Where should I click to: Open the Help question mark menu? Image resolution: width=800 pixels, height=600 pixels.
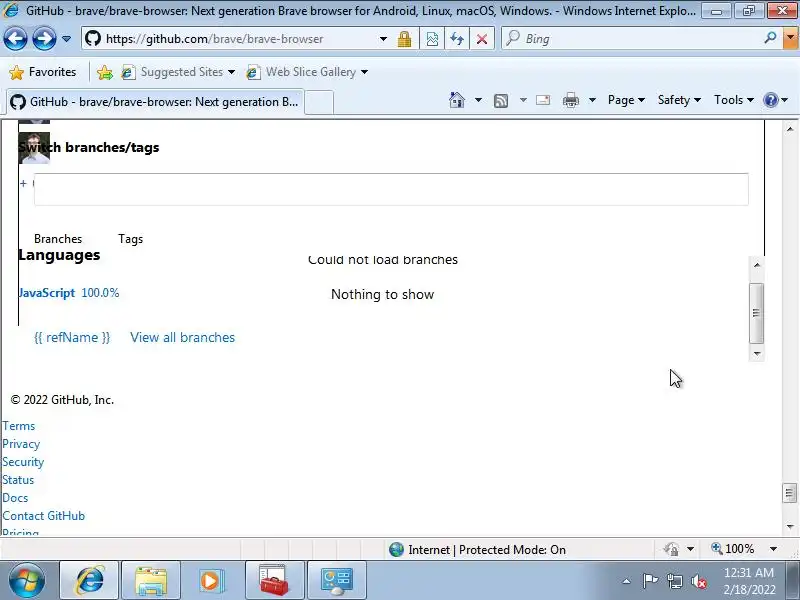[776, 100]
